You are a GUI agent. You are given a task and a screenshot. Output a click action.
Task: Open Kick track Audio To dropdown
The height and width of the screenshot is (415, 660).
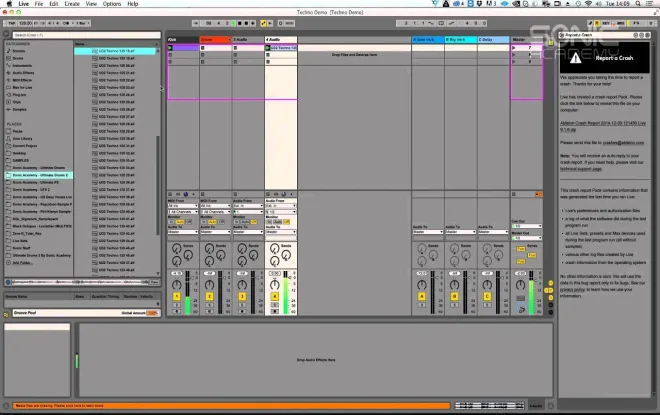tap(183, 232)
